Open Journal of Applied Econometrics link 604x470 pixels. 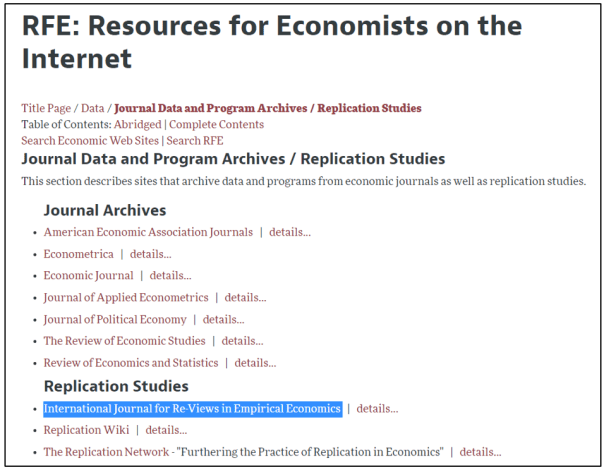tap(126, 297)
